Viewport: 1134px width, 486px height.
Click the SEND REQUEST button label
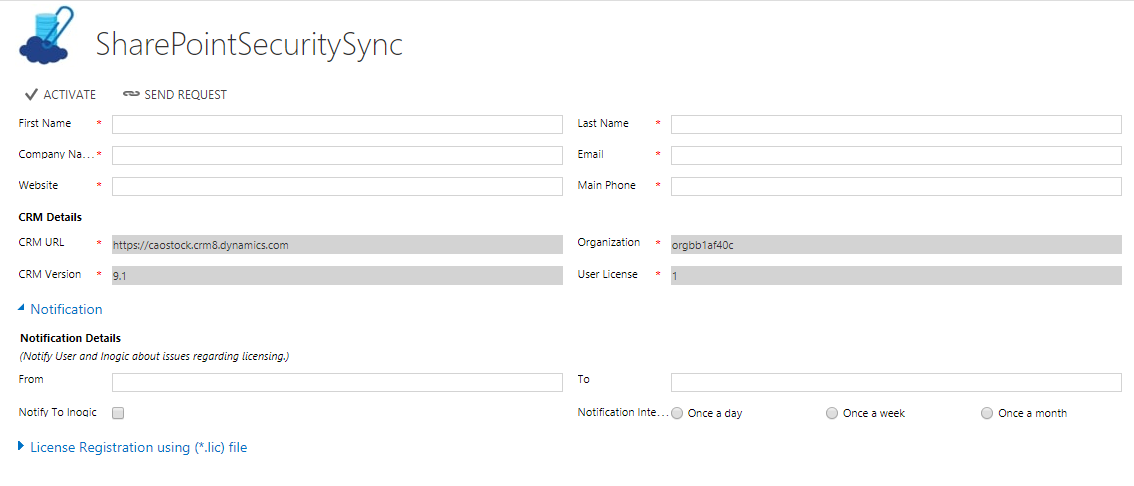pyautogui.click(x=185, y=95)
